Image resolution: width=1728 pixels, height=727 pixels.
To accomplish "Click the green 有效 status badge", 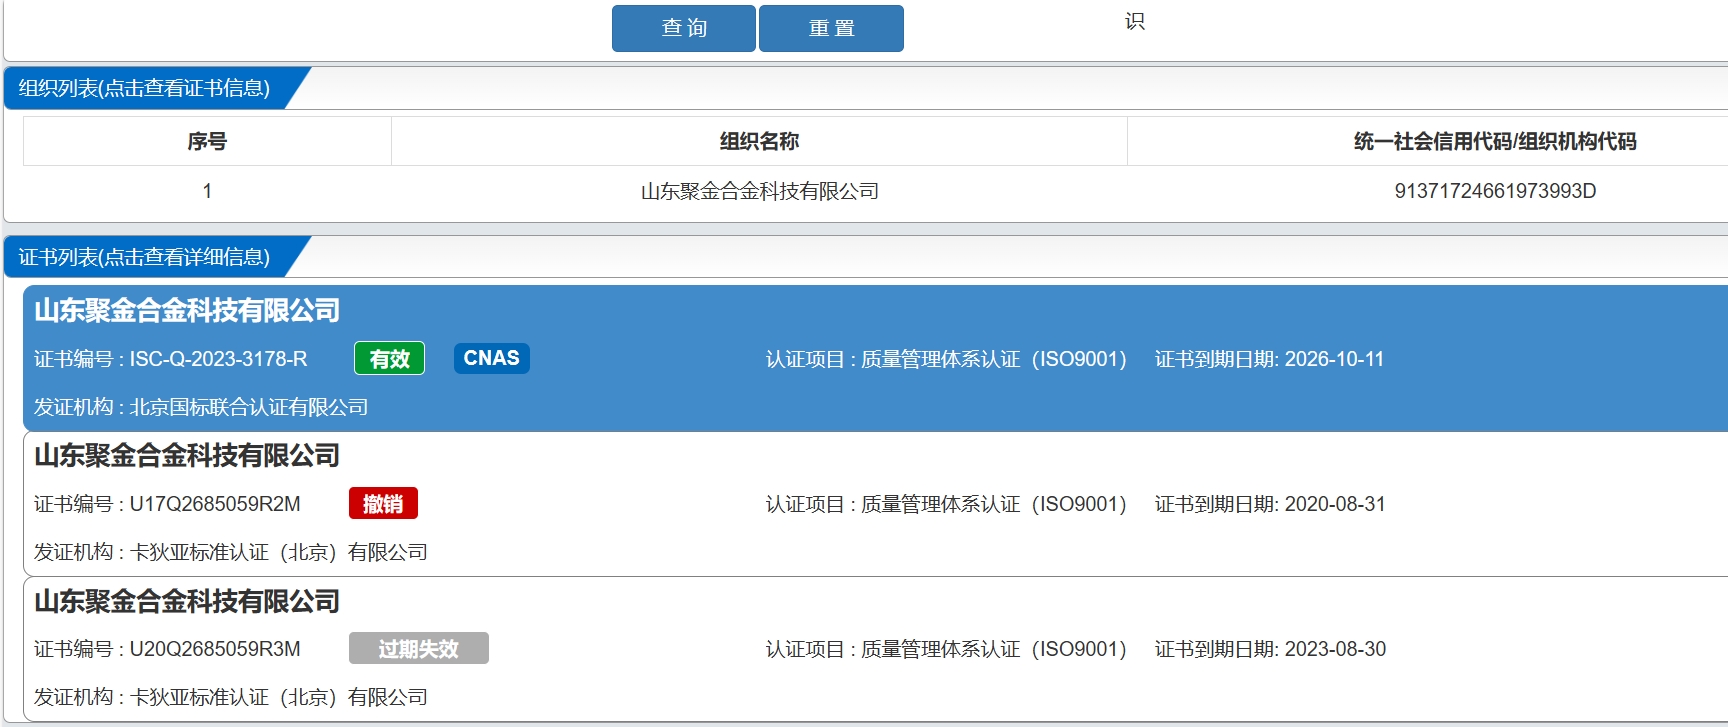I will 389,358.
